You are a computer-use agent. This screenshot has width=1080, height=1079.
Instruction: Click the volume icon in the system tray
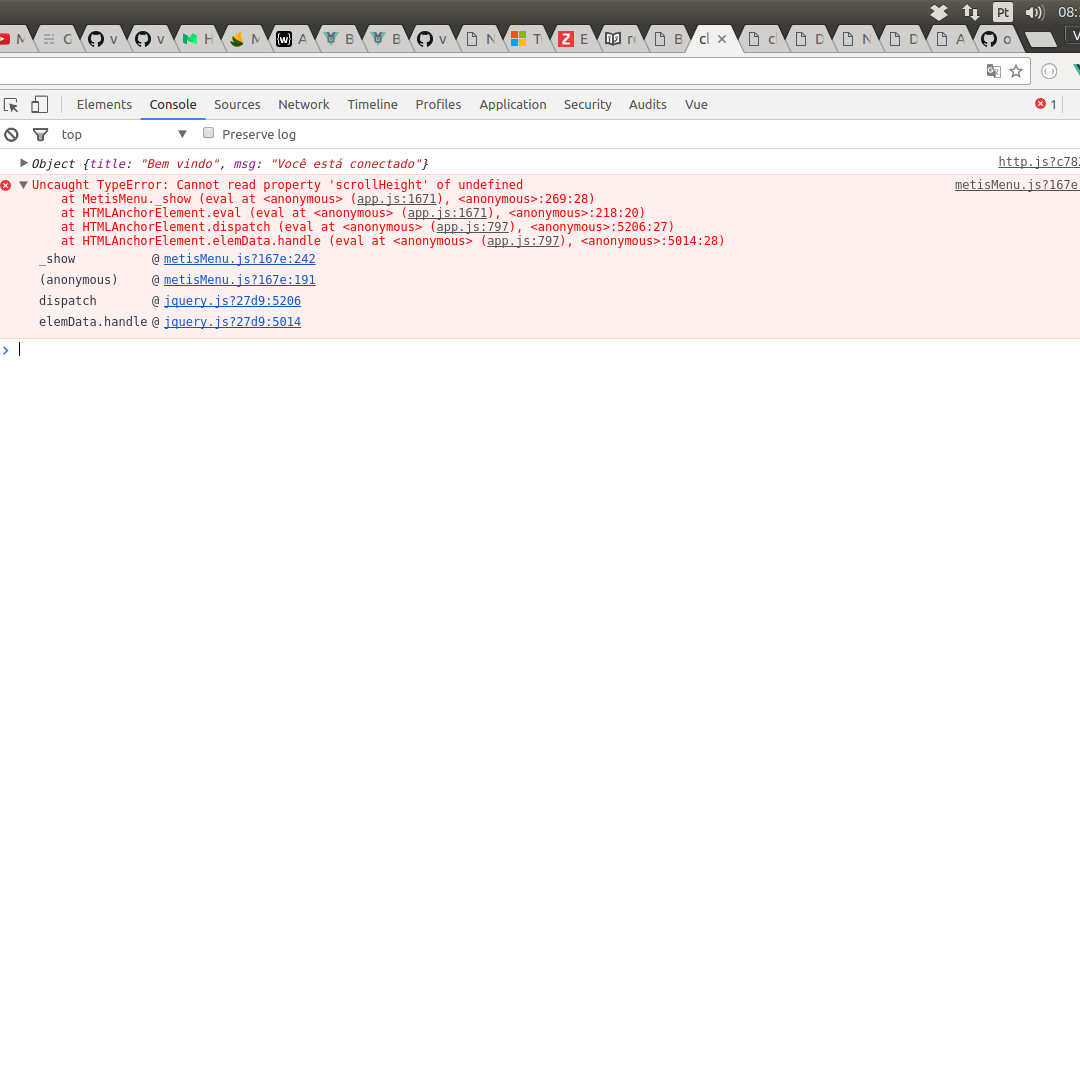[1033, 12]
